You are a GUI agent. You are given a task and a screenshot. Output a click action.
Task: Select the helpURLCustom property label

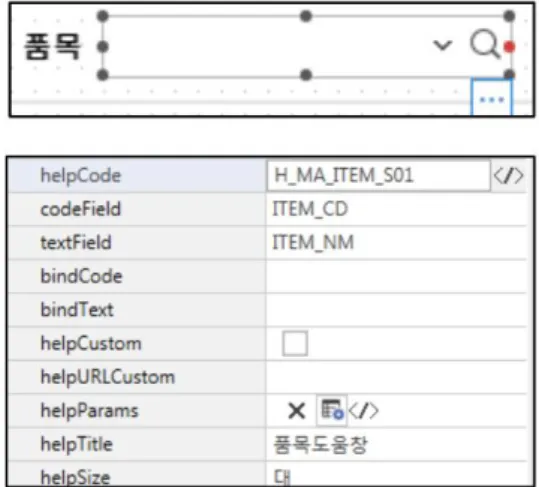click(x=108, y=377)
